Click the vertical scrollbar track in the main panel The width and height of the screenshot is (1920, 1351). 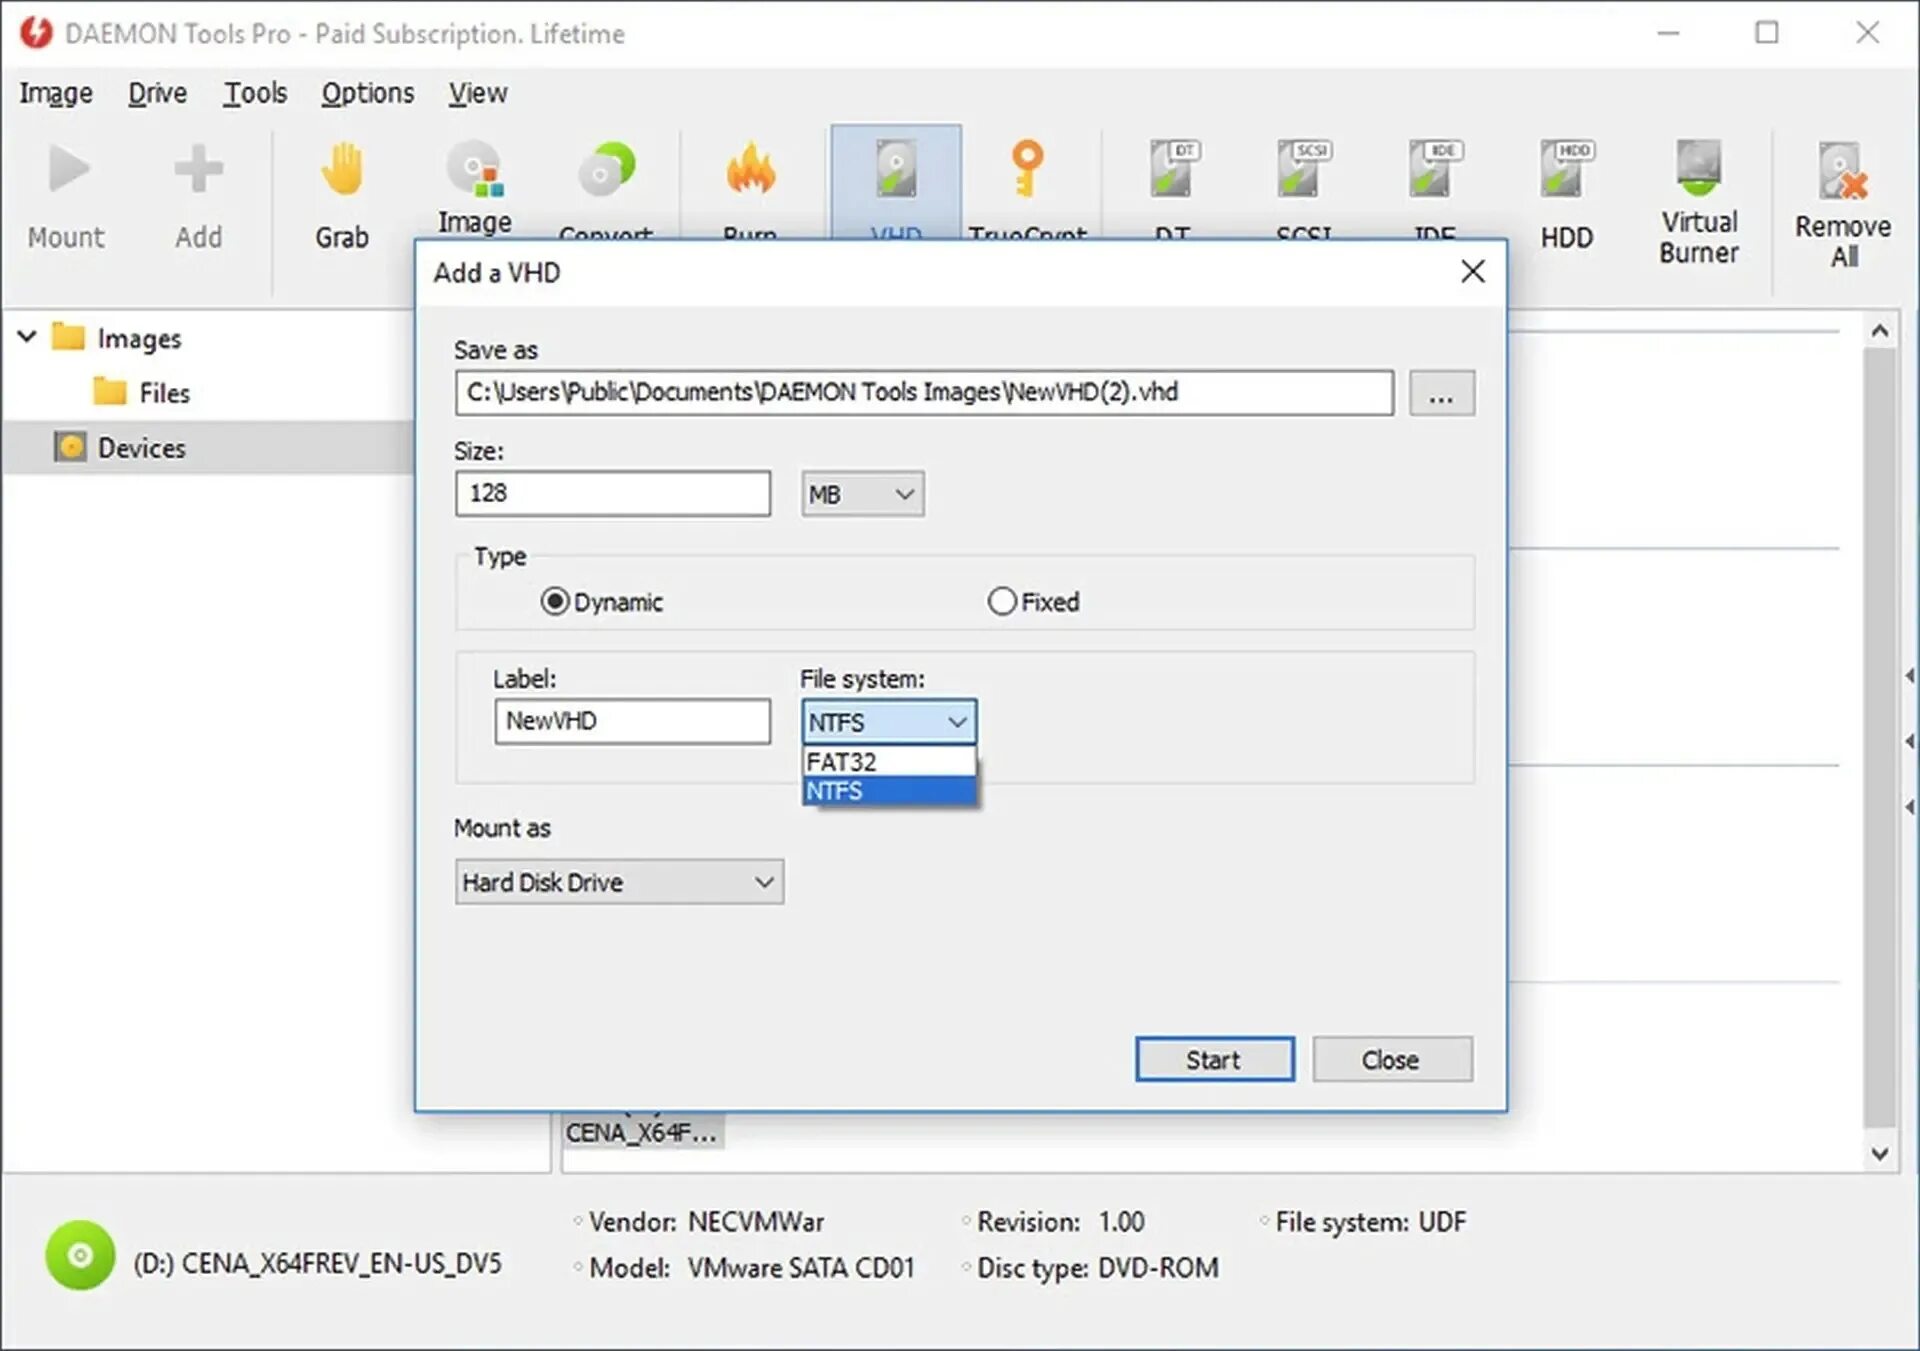tap(1880, 740)
